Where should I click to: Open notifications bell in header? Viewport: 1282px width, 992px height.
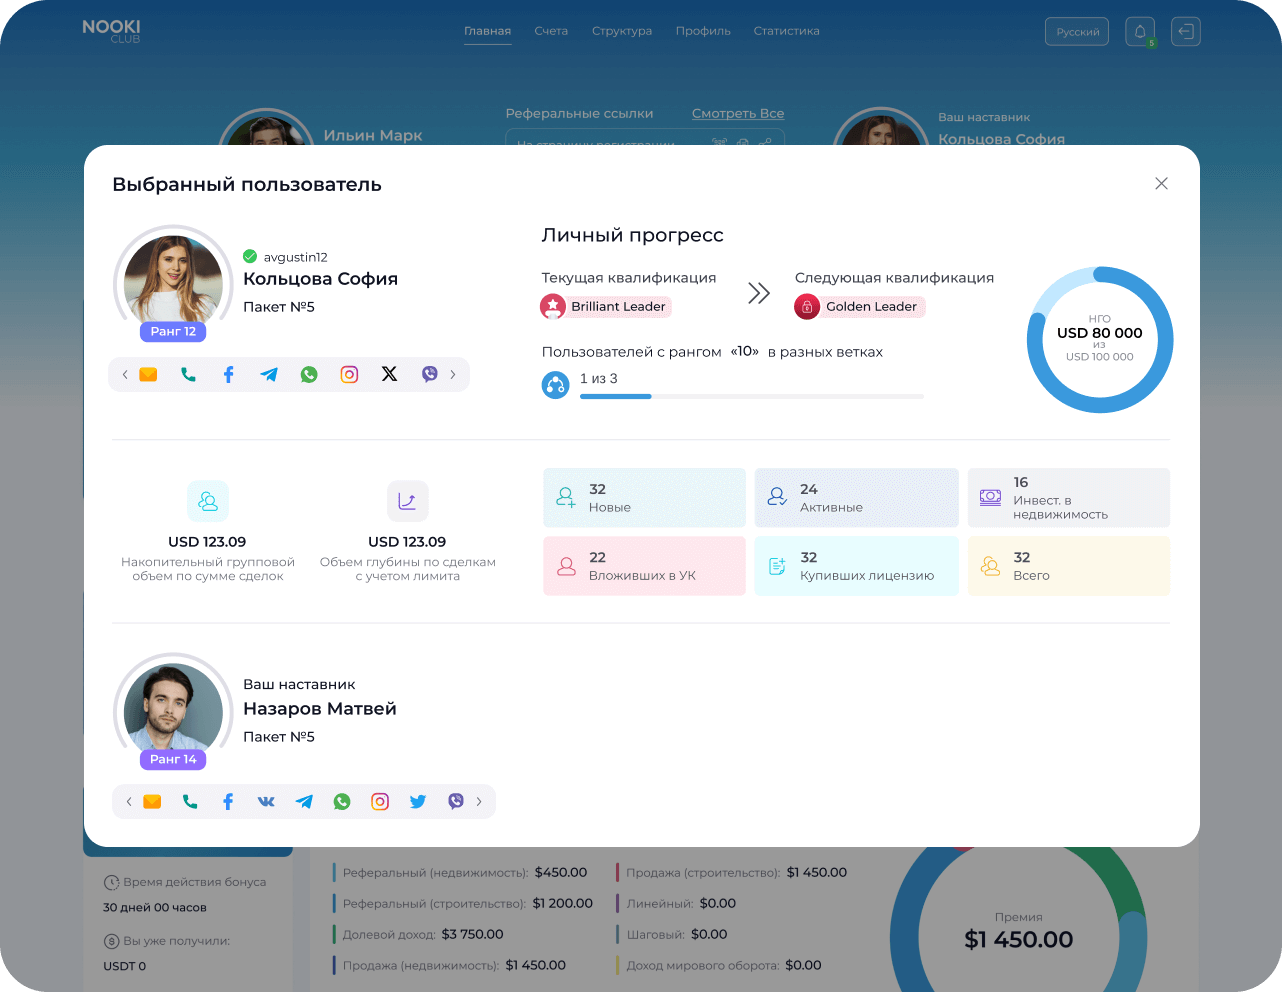[1140, 32]
